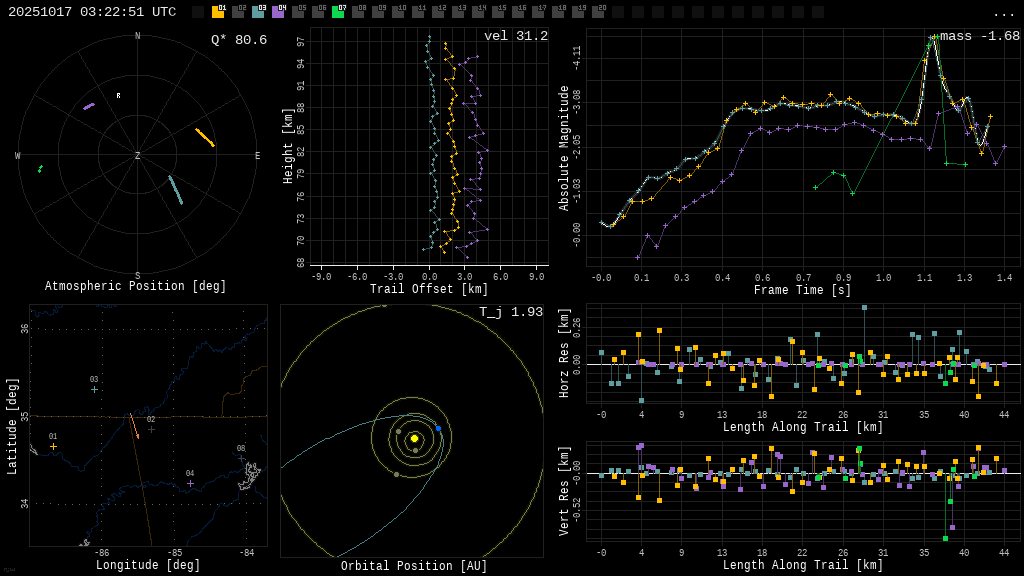The height and width of the screenshot is (576, 1024).
Task: Click the orange trail in sky polar plot
Action: pyautogui.click(x=204, y=137)
